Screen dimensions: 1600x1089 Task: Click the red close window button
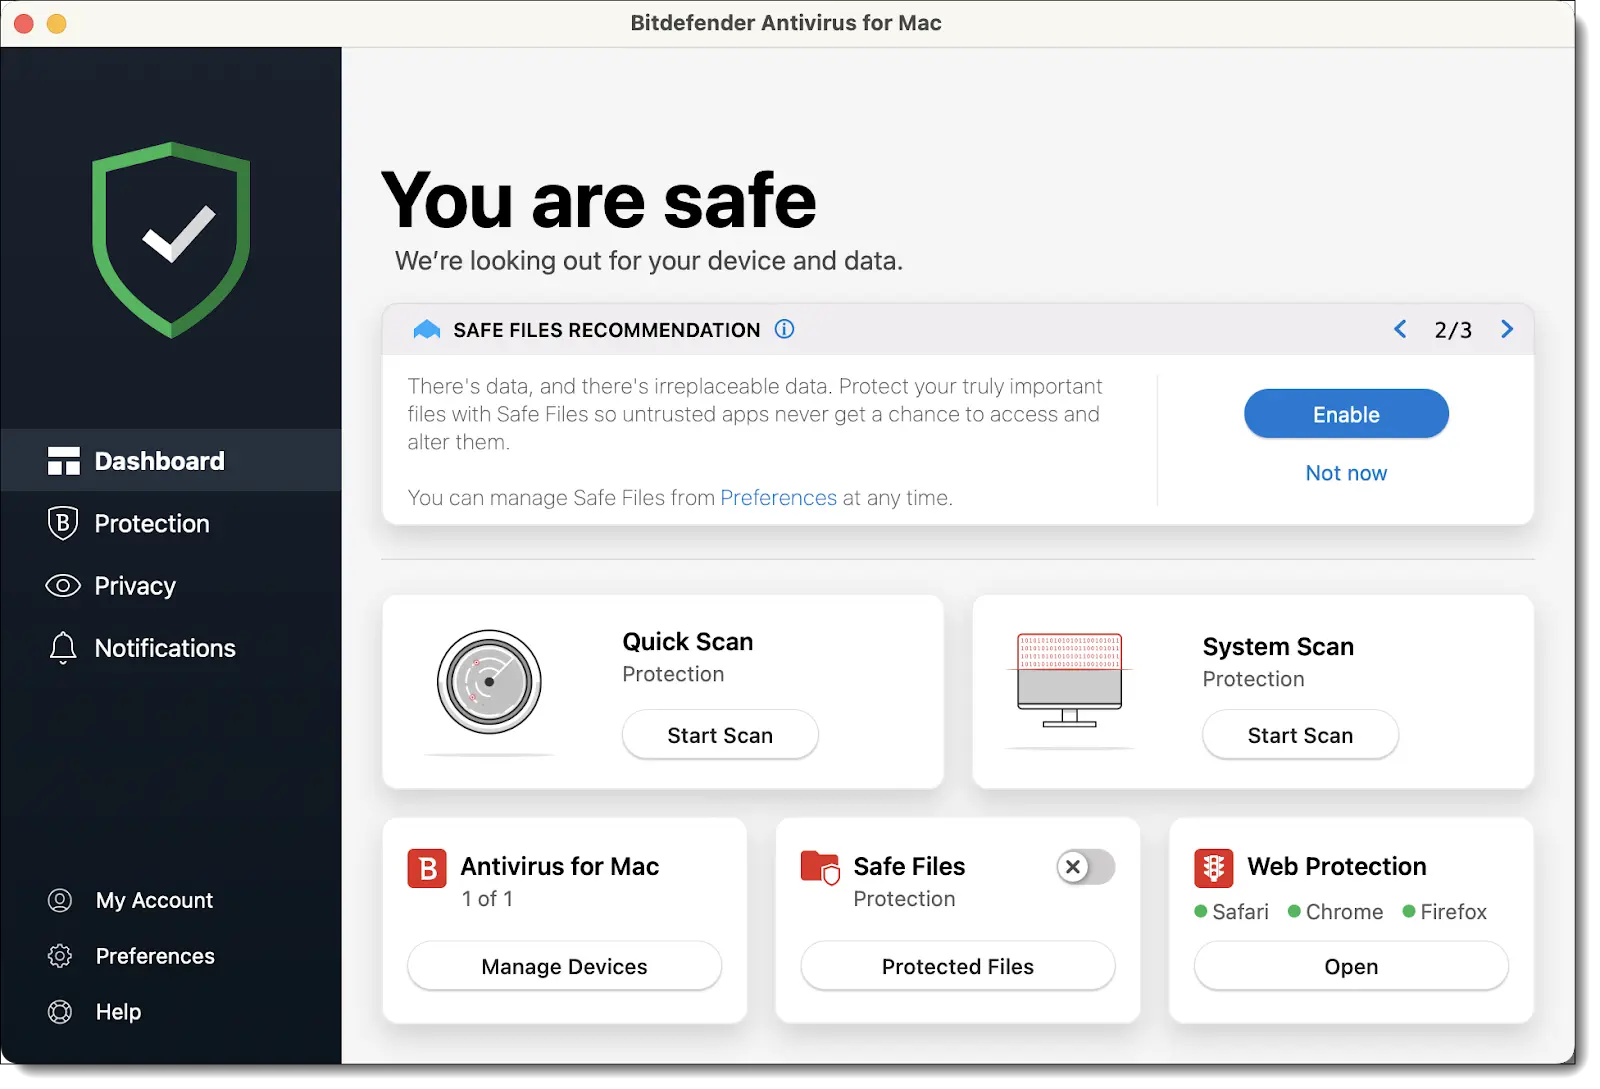point(24,23)
